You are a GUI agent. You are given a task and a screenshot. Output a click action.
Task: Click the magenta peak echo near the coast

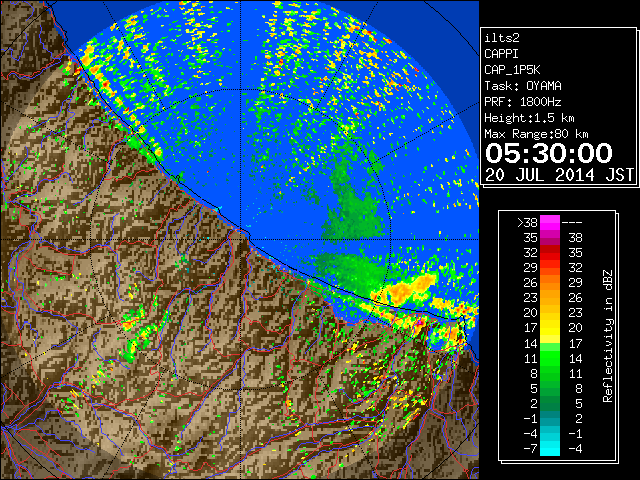point(419,322)
